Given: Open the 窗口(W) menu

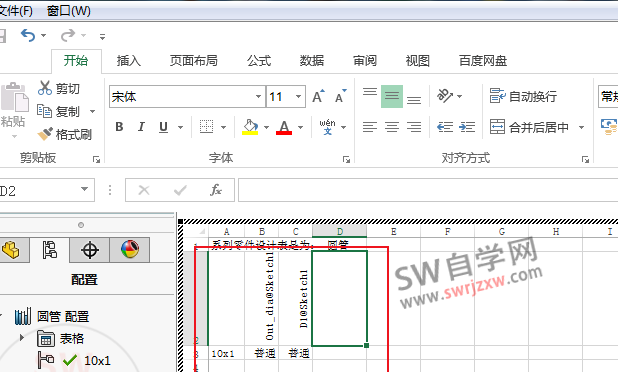Looking at the screenshot, I should (69, 11).
